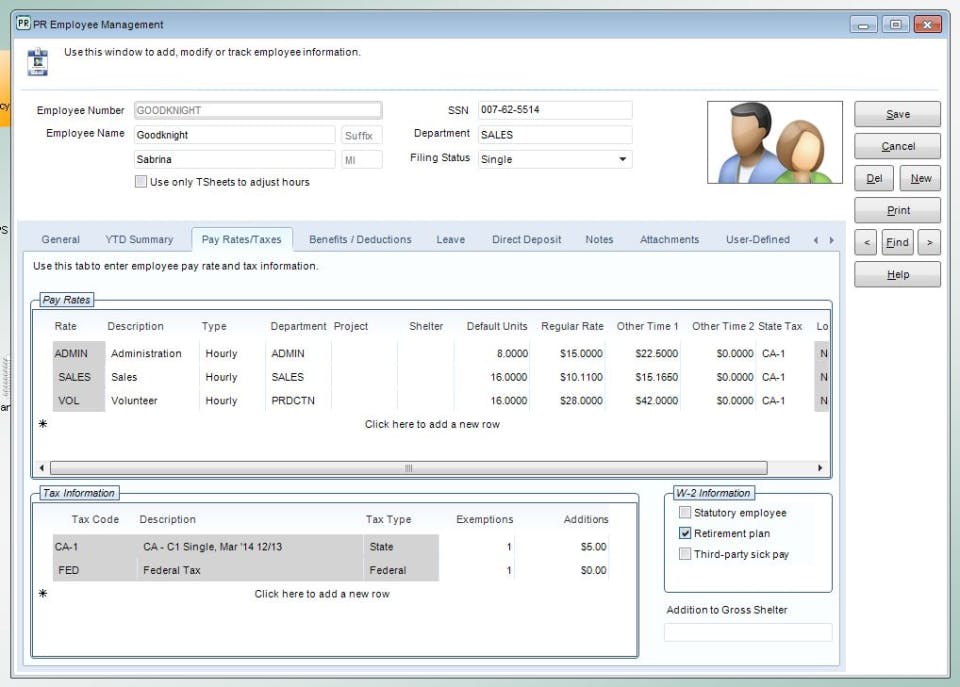Image resolution: width=960 pixels, height=687 pixels.
Task: Click the Regular Rate column header
Action: 572,326
